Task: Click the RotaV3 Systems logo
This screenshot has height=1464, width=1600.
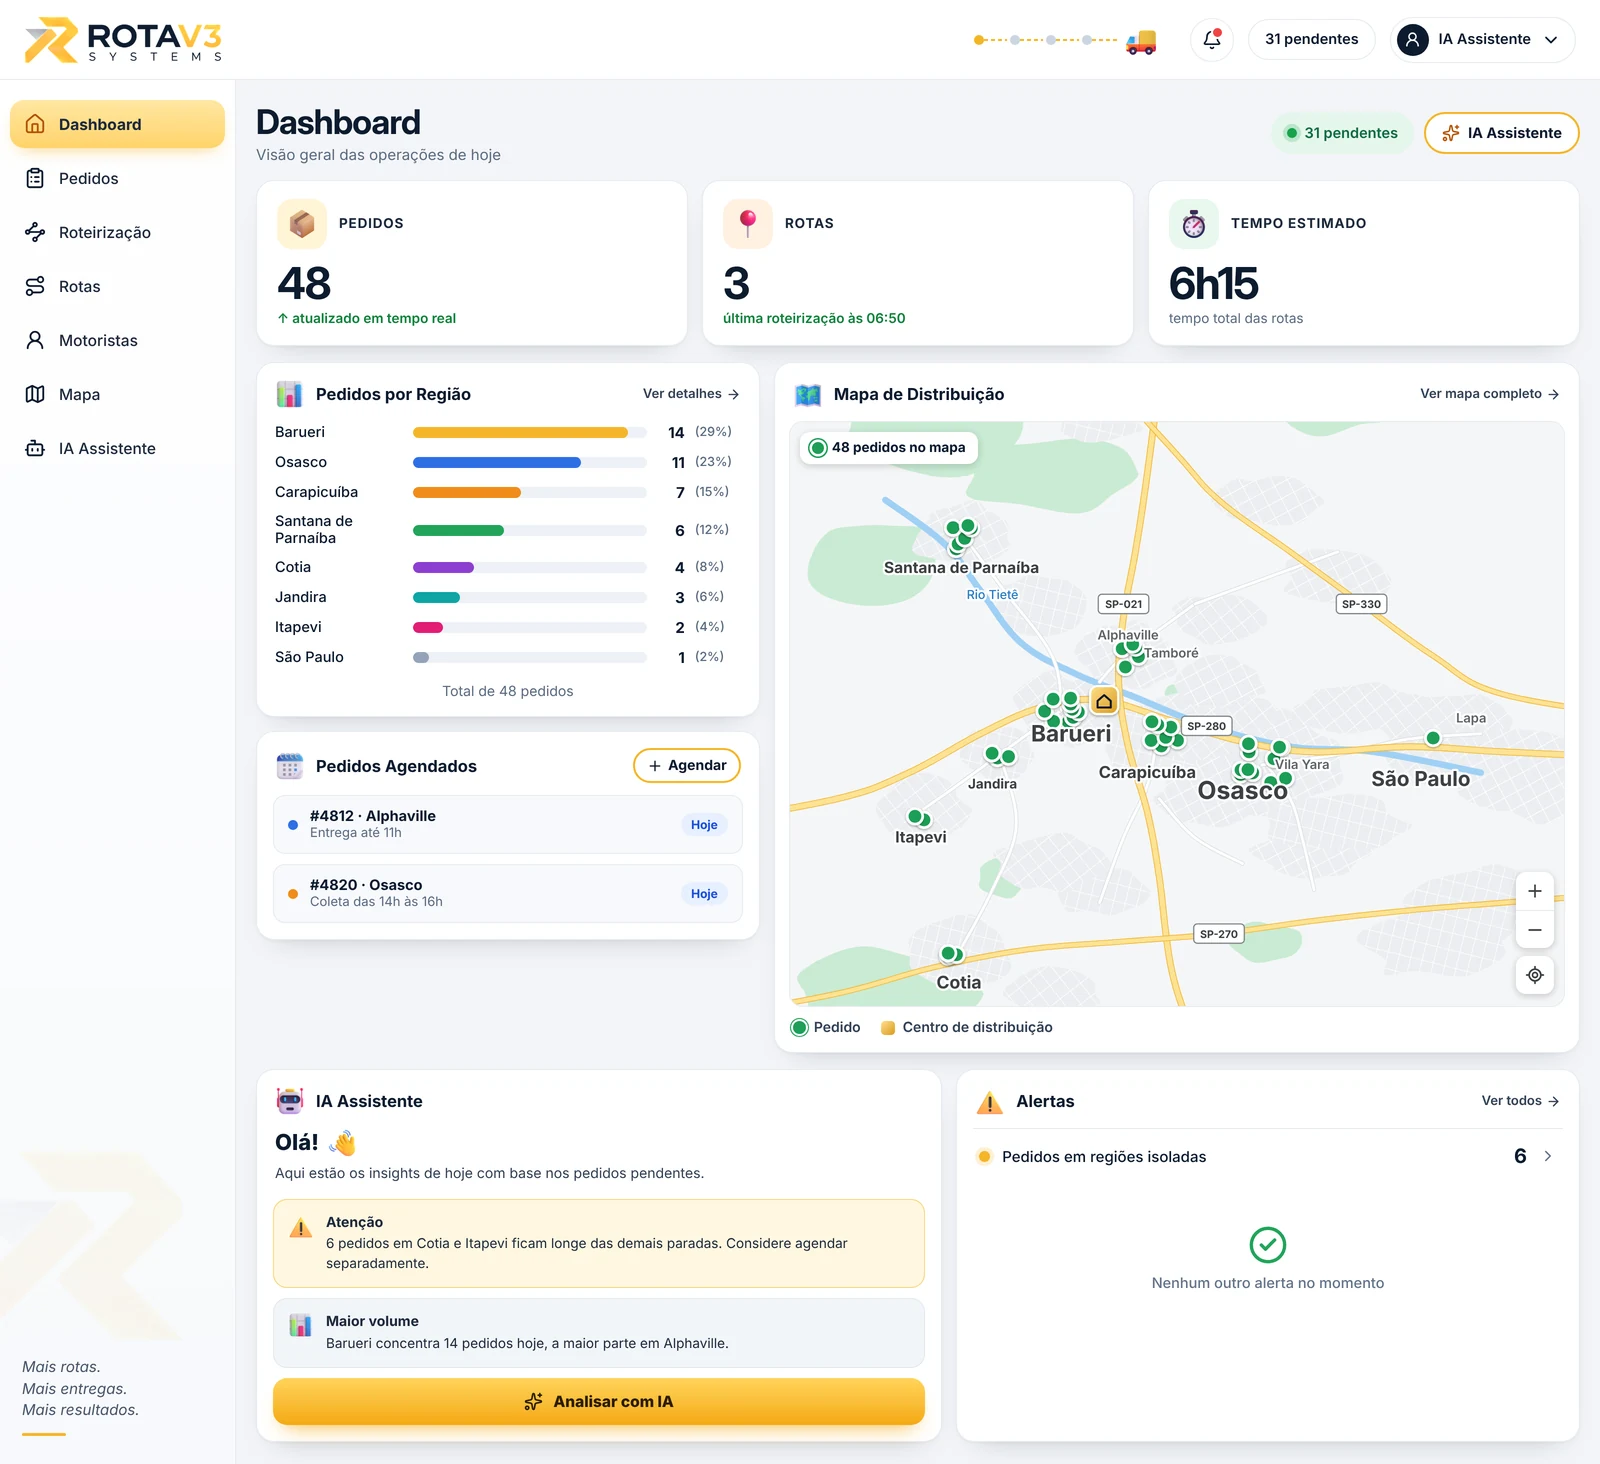Action: [123, 40]
